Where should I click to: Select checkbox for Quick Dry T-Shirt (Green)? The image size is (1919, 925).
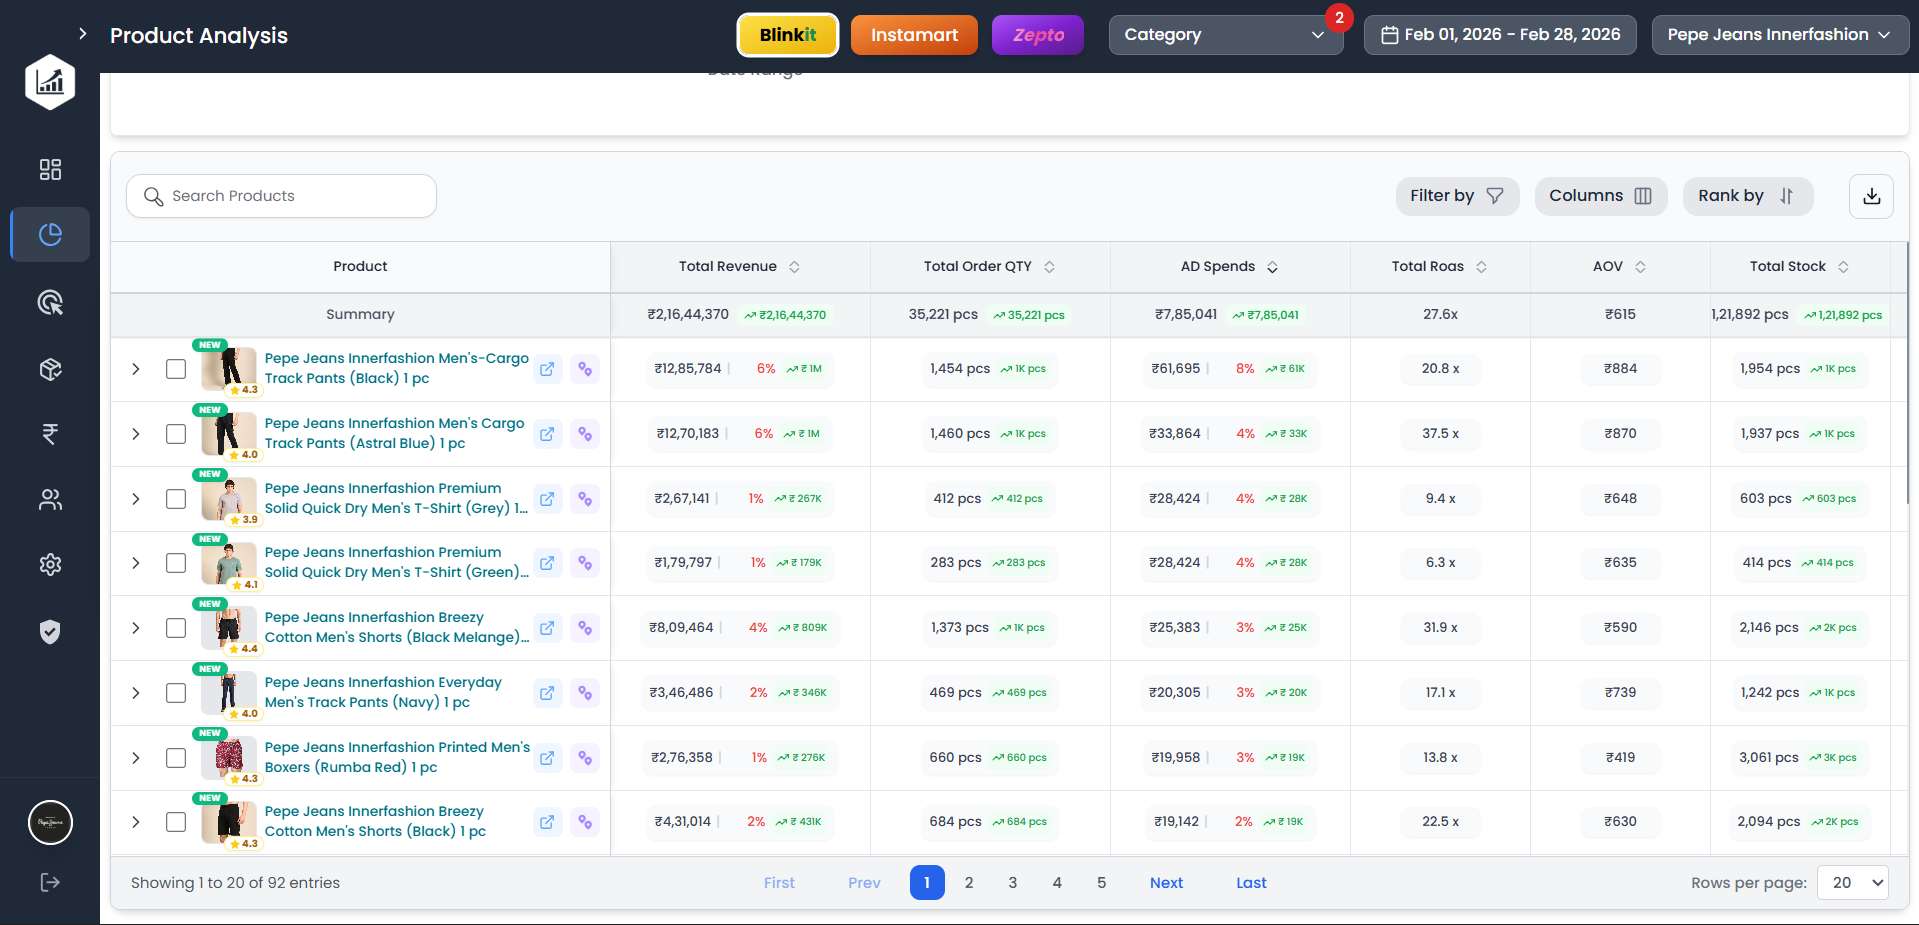tap(176, 563)
